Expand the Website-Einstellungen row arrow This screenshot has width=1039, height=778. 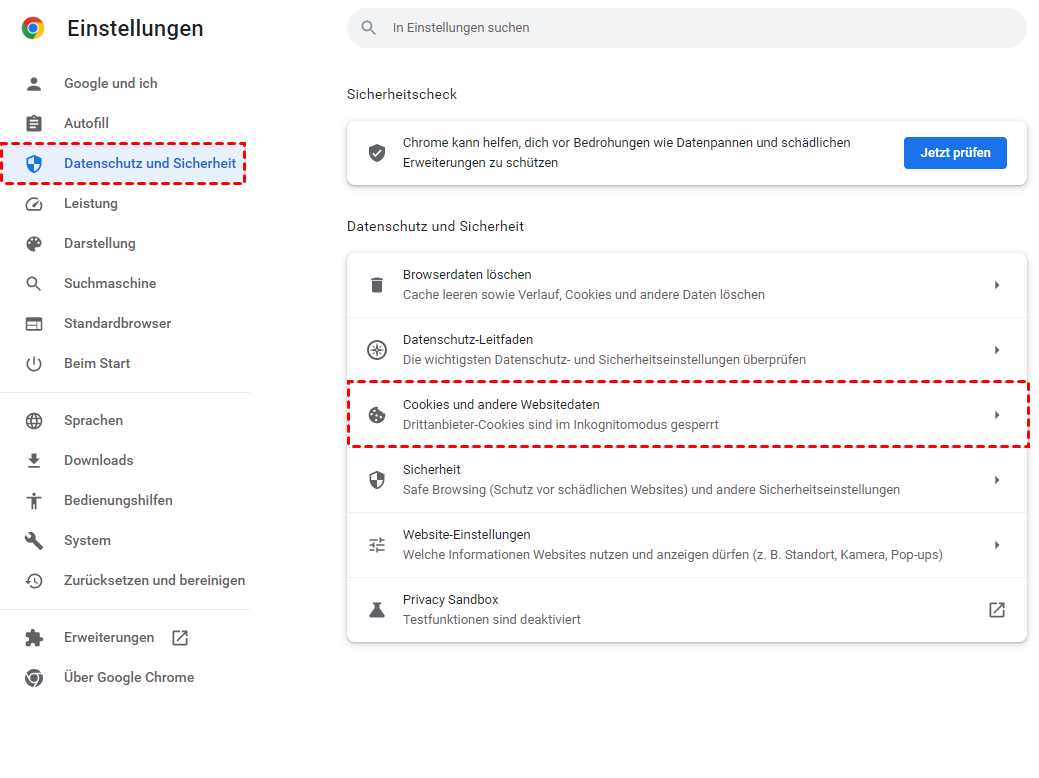click(996, 545)
